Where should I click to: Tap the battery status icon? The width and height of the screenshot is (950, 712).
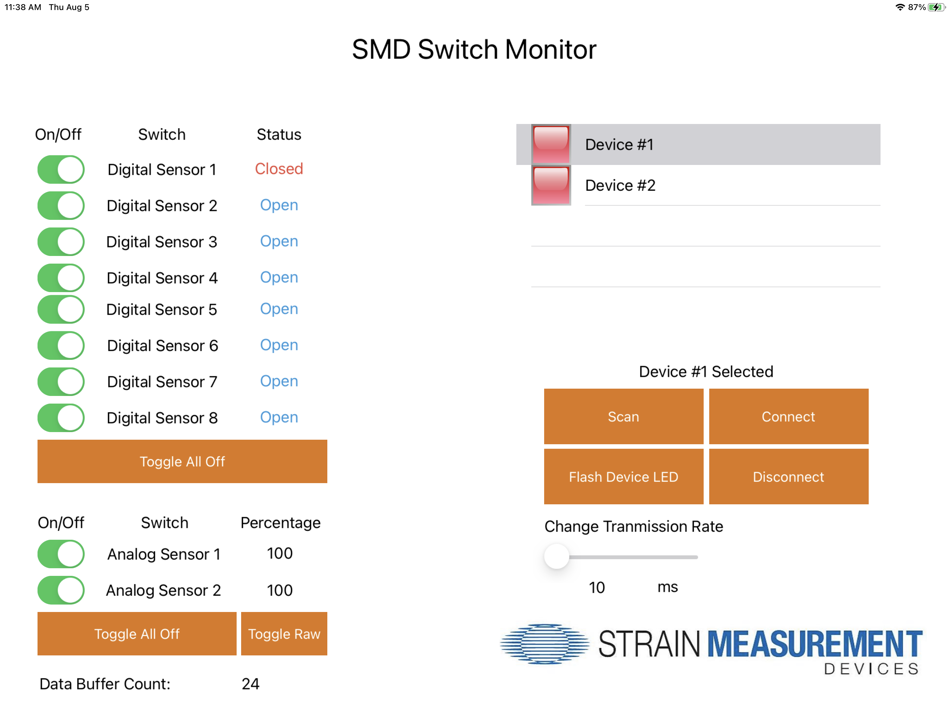[x=937, y=7]
